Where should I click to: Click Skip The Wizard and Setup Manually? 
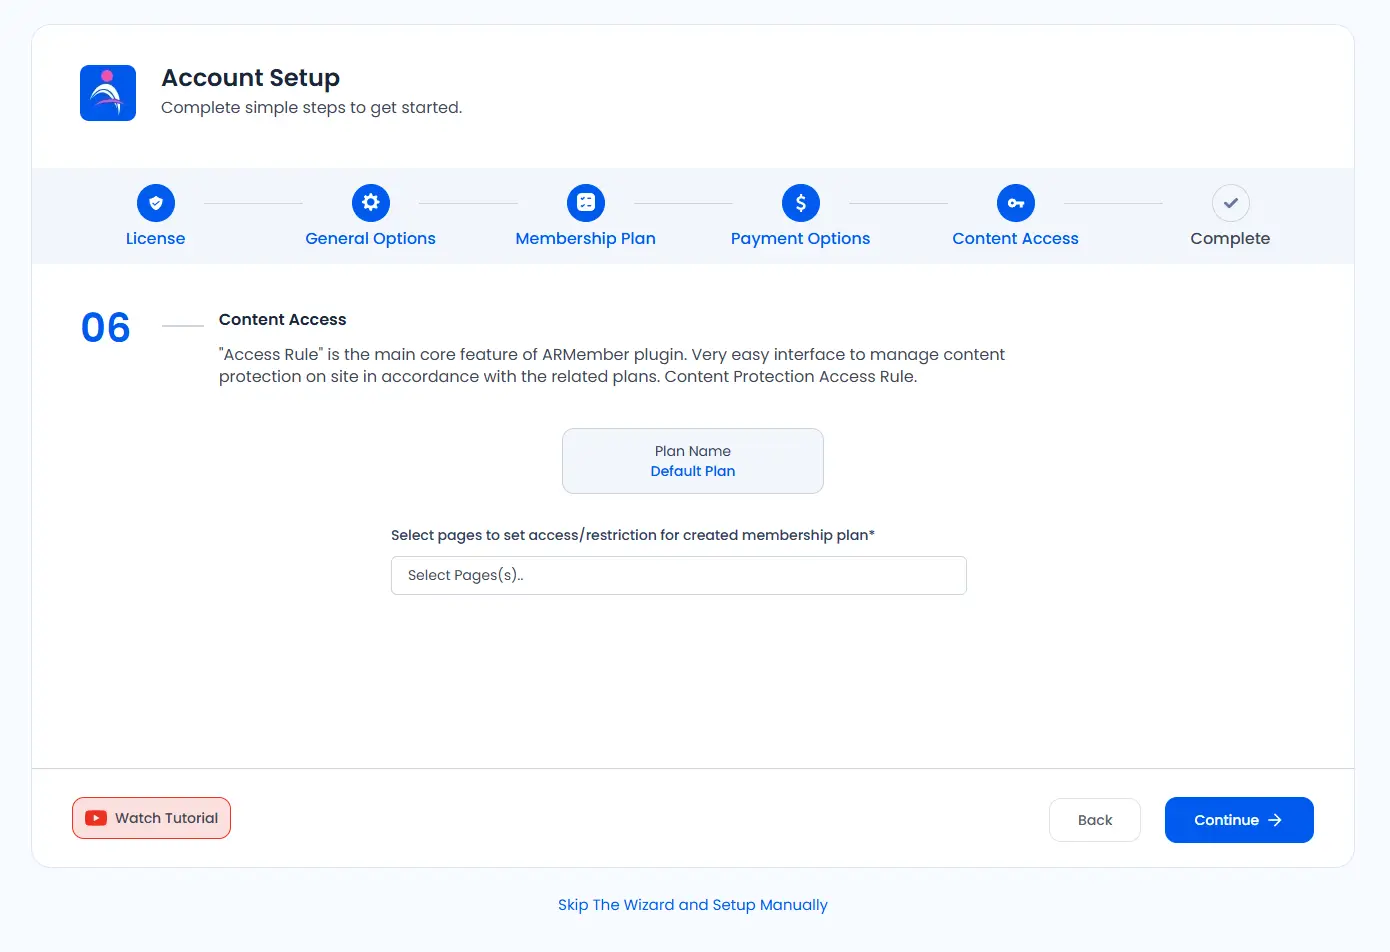693,905
